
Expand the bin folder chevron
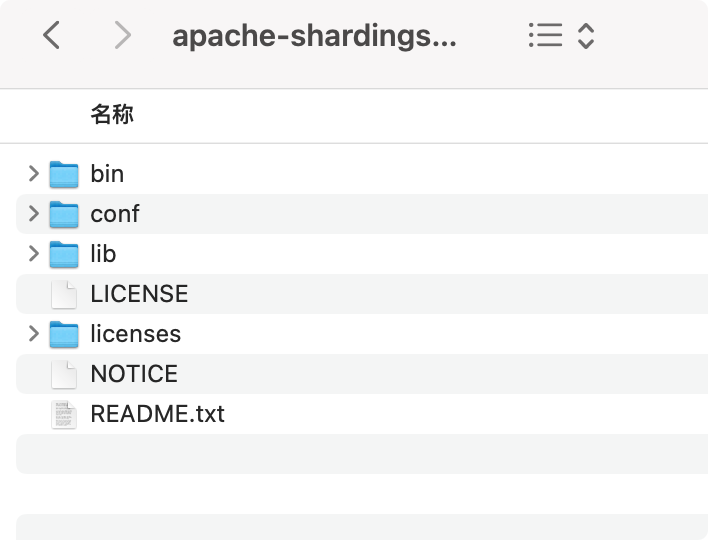34,174
